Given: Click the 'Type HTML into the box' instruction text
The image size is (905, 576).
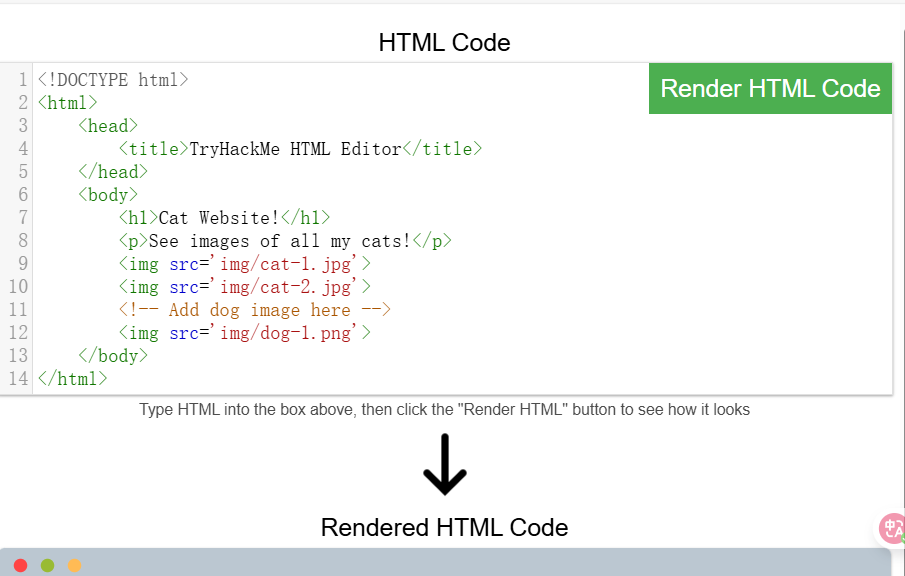Looking at the screenshot, I should click(444, 409).
